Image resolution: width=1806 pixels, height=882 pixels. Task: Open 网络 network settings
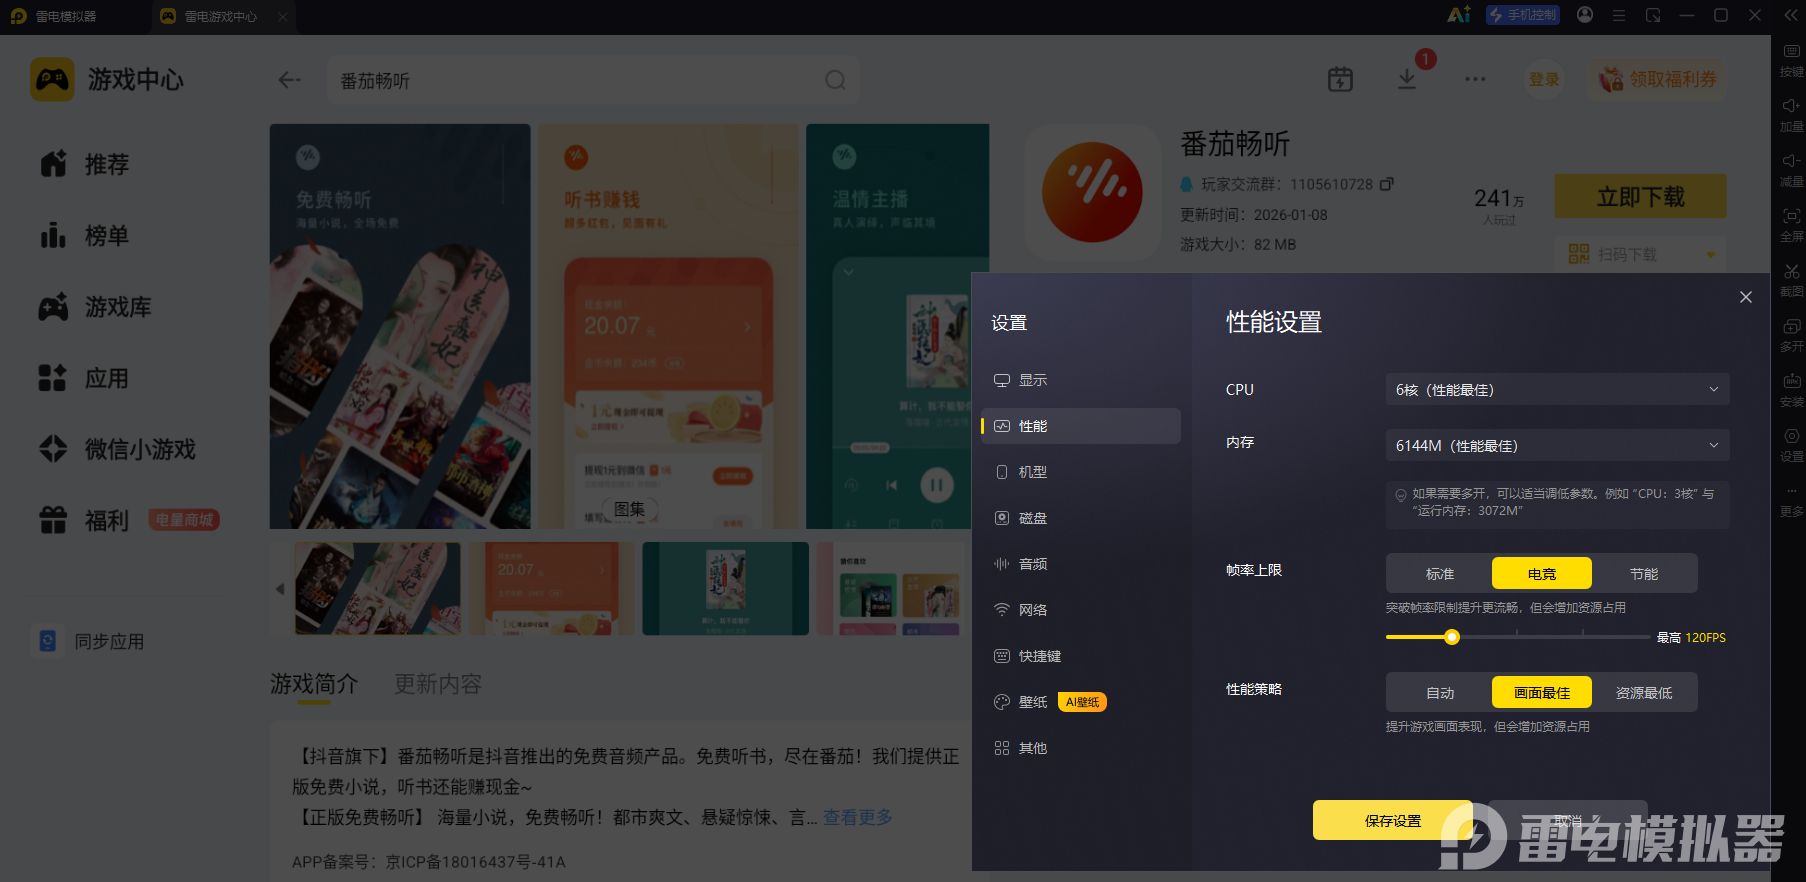click(1081, 610)
